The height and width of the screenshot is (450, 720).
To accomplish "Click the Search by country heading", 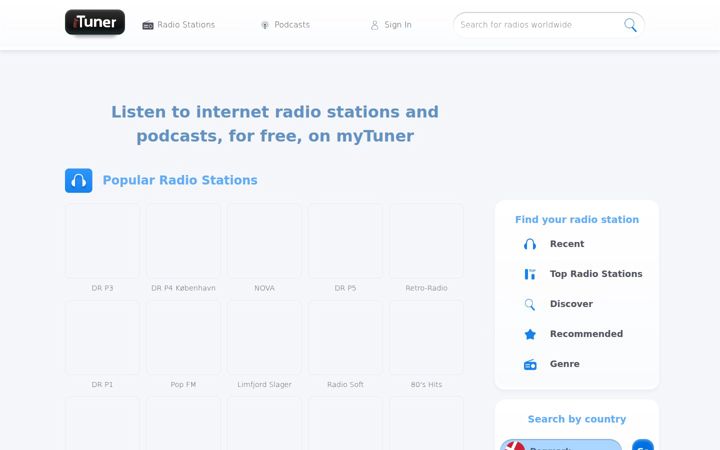I will pos(577,419).
